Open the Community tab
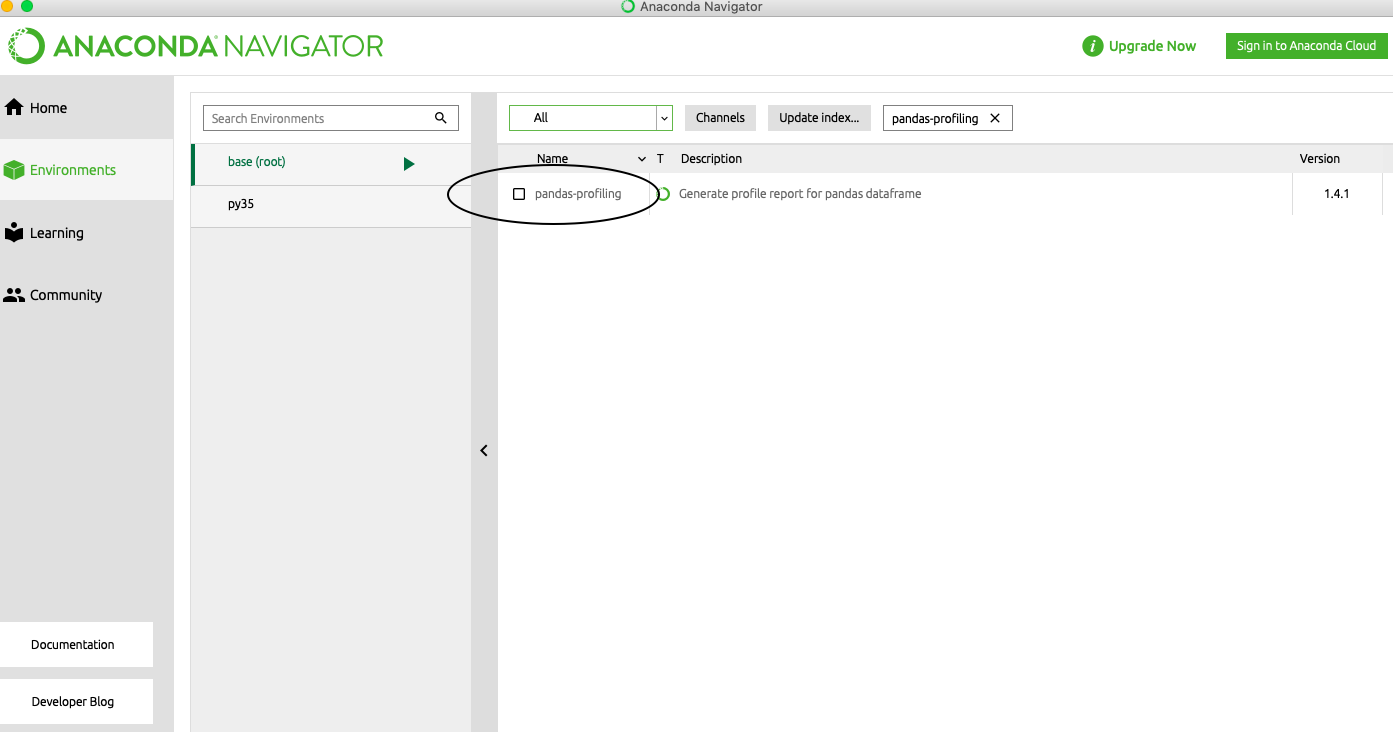Screen dimensions: 1393x732 pos(87,295)
